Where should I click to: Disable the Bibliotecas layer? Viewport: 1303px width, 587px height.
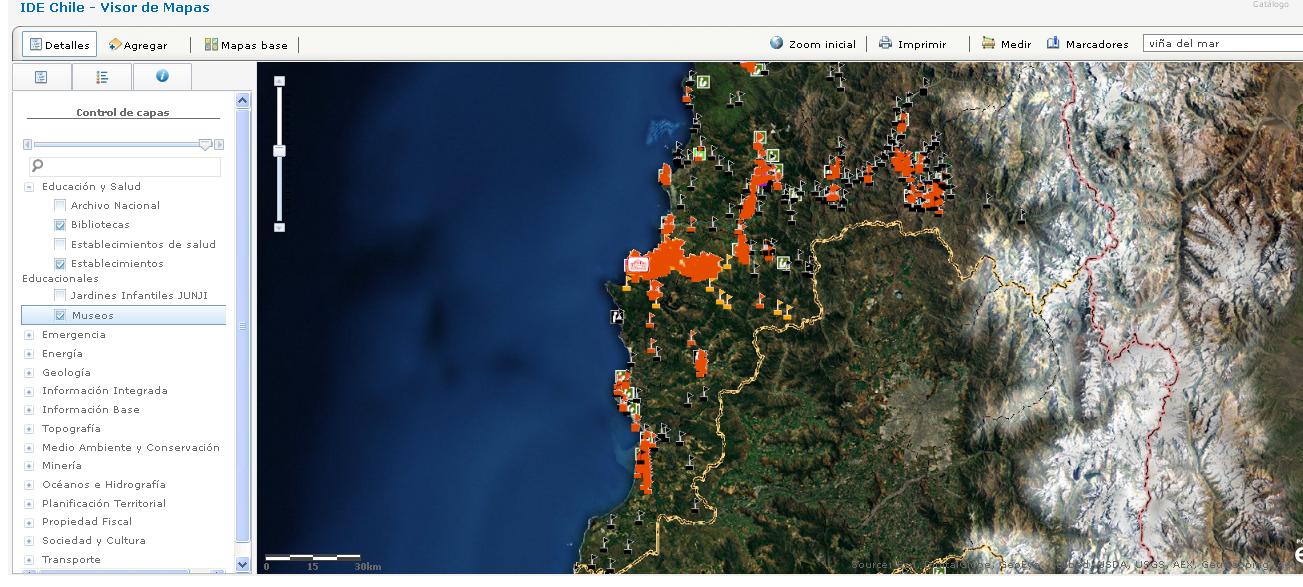[58, 225]
